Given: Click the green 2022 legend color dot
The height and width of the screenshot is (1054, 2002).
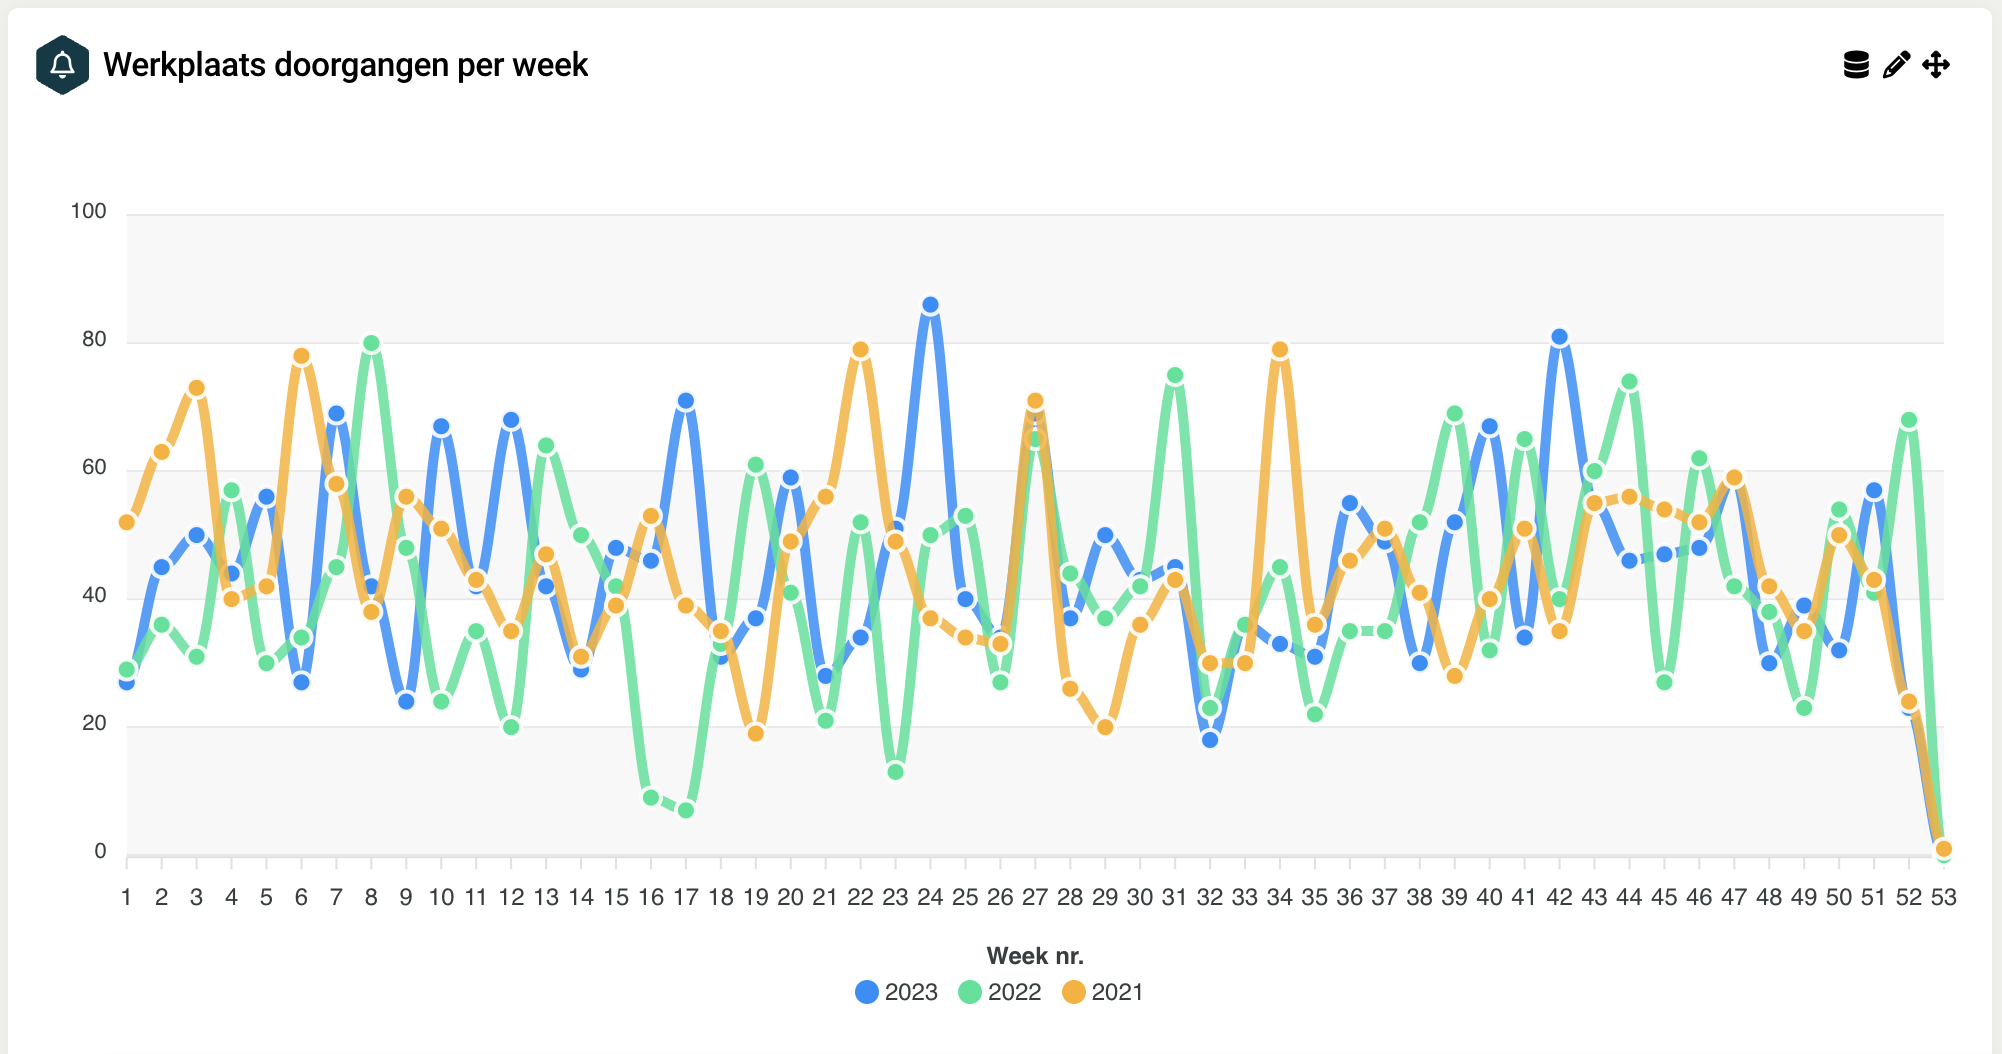Looking at the screenshot, I should 970,992.
